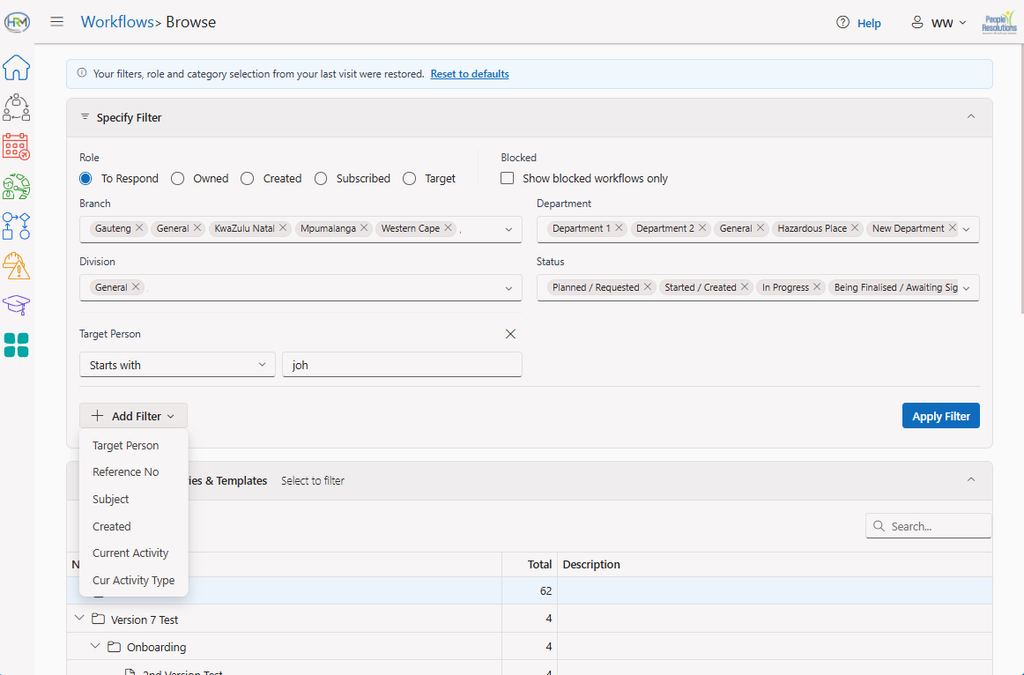Click the Reset to defaults link
Screen dimensions: 1024x675
coord(470,74)
